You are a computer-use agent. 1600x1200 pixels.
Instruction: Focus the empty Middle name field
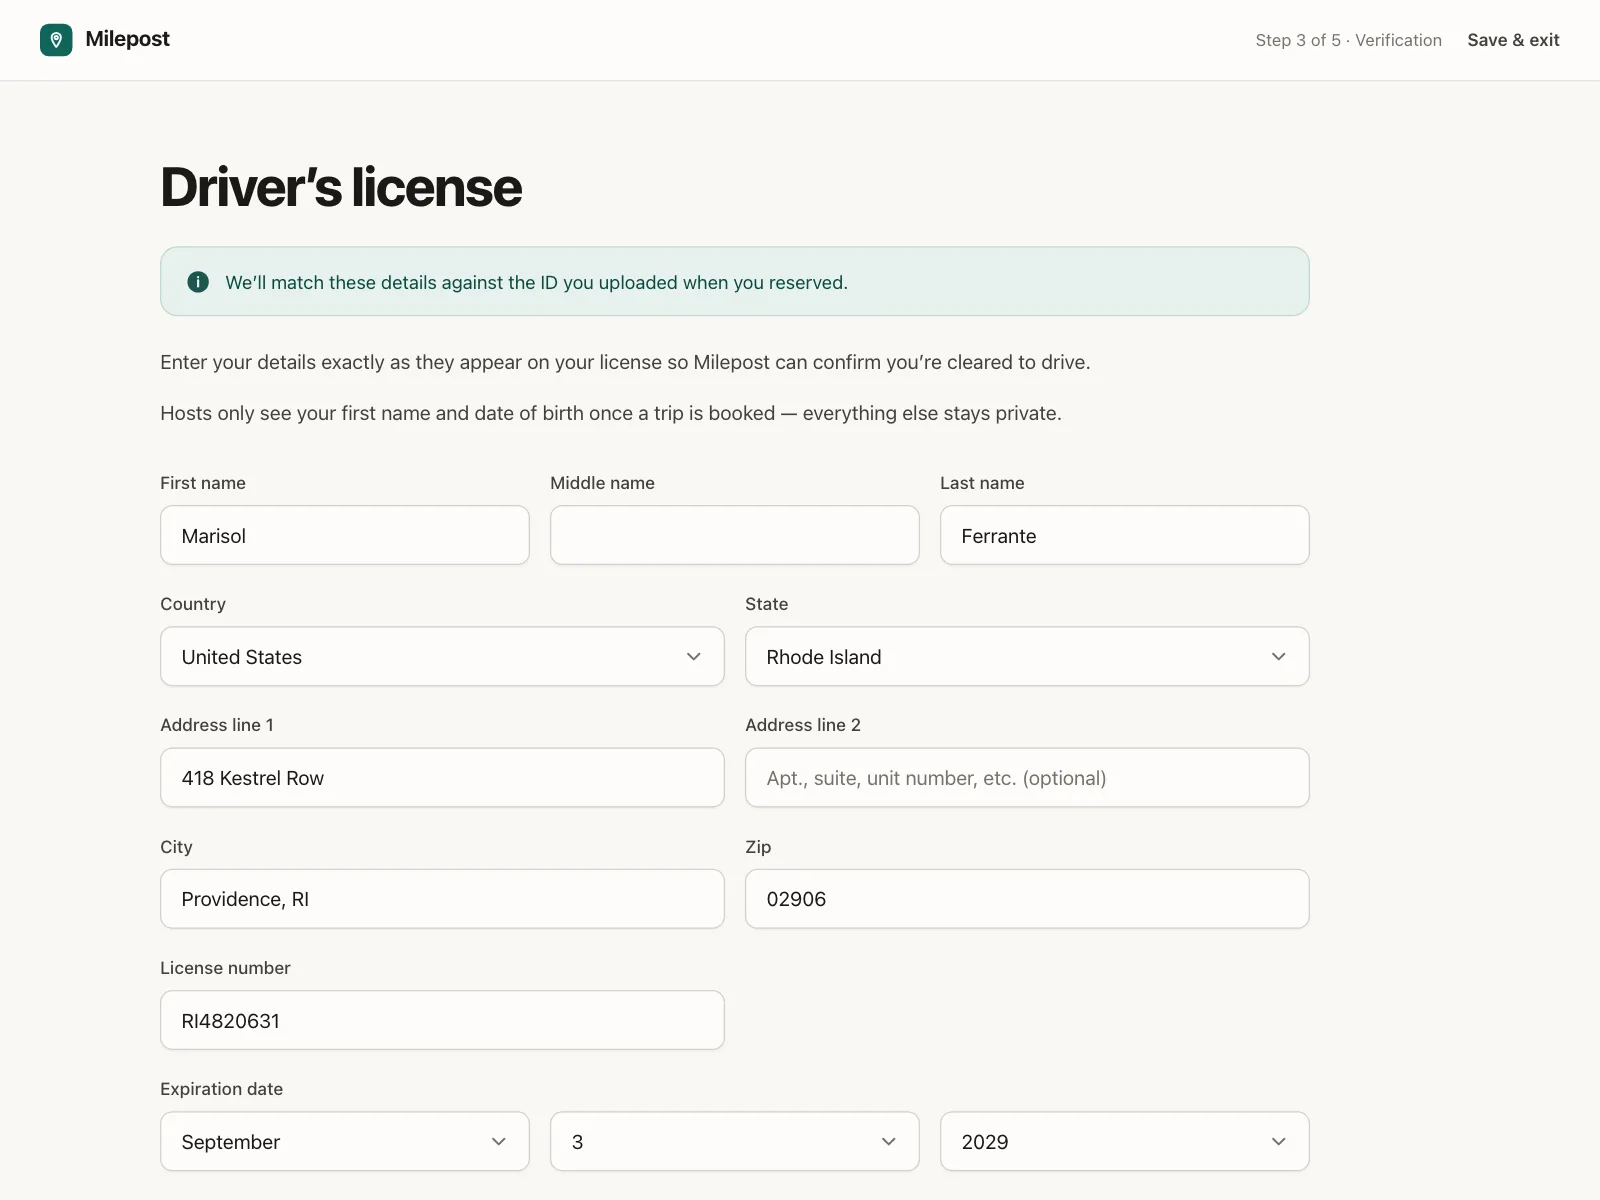click(x=735, y=535)
